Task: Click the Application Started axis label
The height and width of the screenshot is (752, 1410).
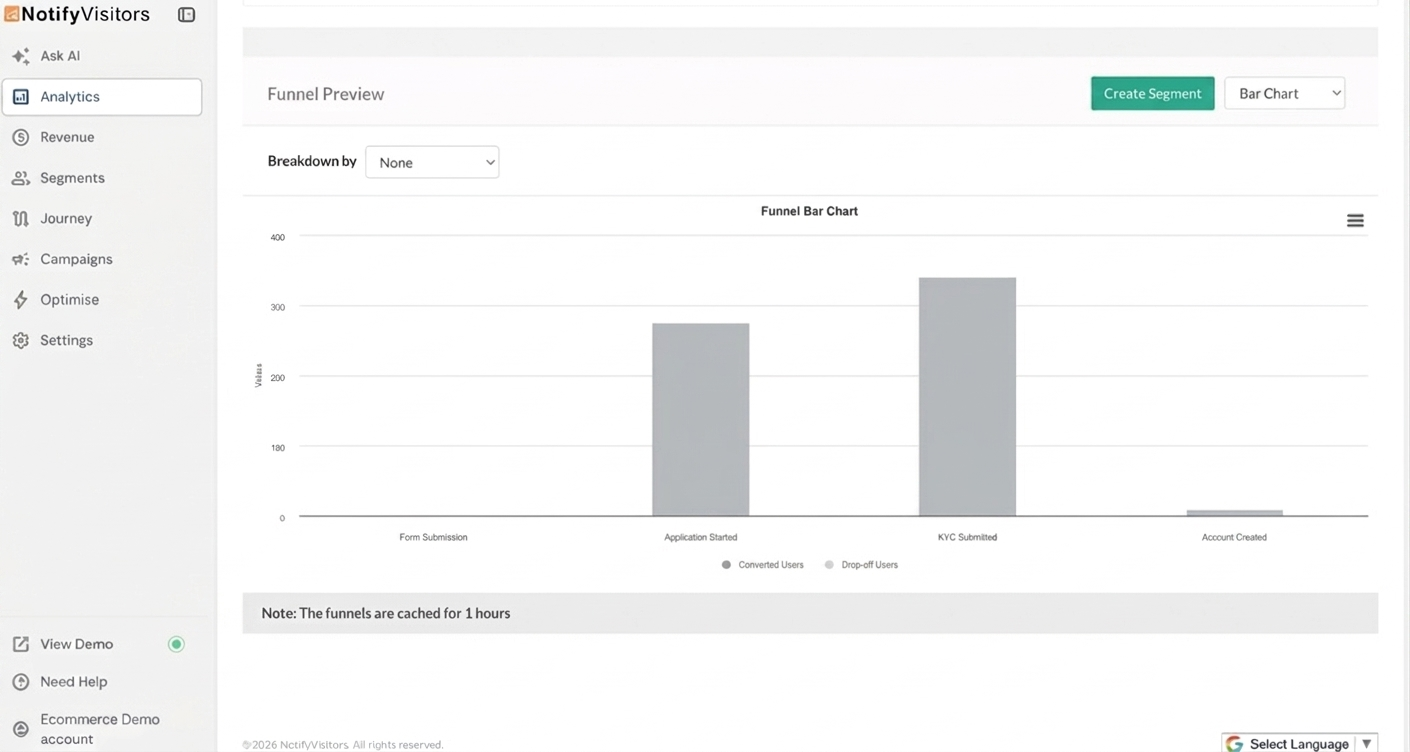Action: point(700,537)
